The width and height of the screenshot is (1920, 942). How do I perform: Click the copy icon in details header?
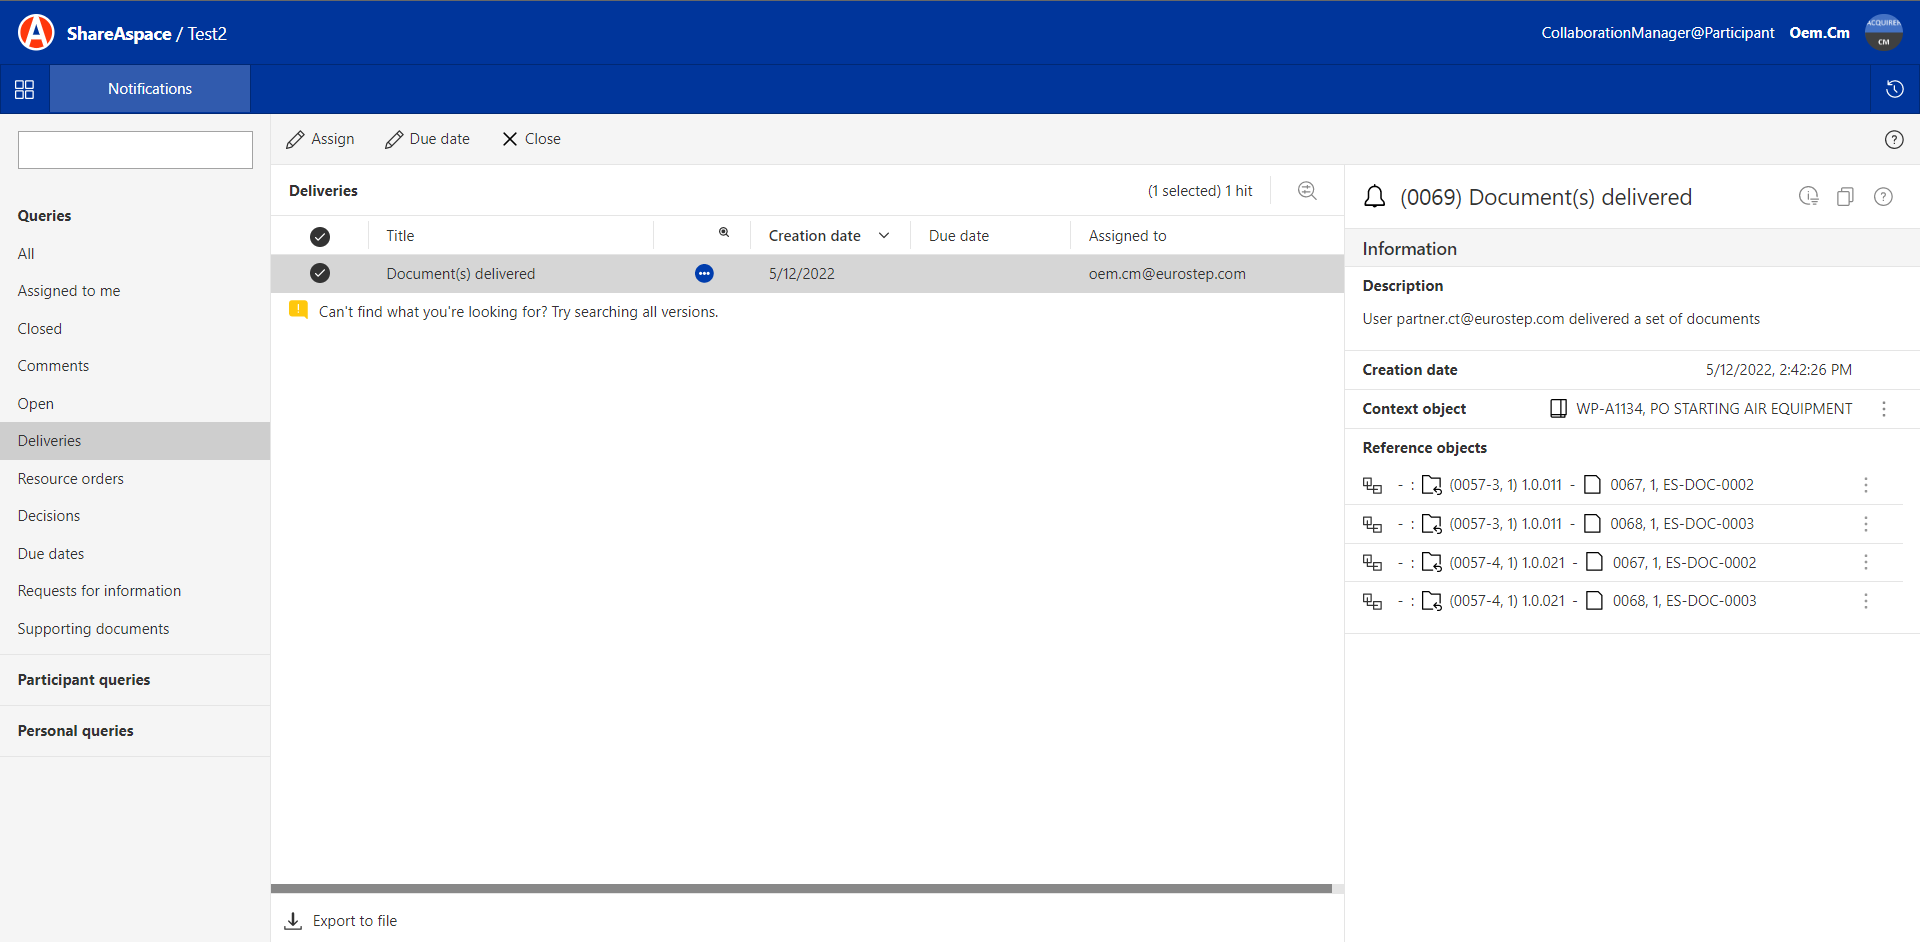coord(1845,197)
